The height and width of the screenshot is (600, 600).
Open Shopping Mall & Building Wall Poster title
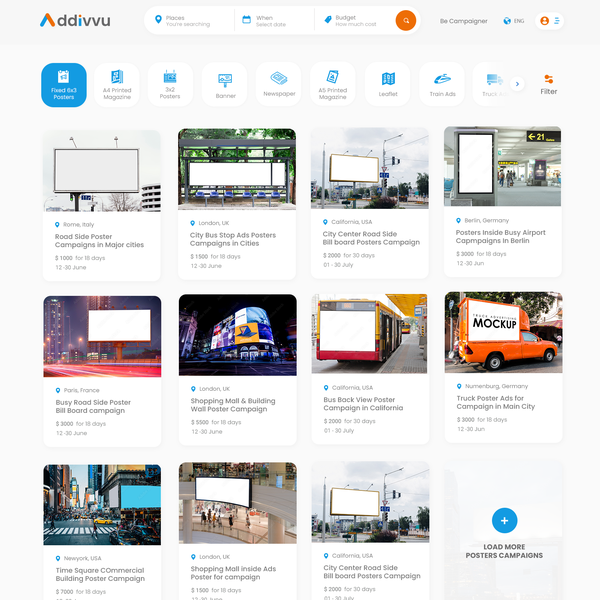pos(233,405)
